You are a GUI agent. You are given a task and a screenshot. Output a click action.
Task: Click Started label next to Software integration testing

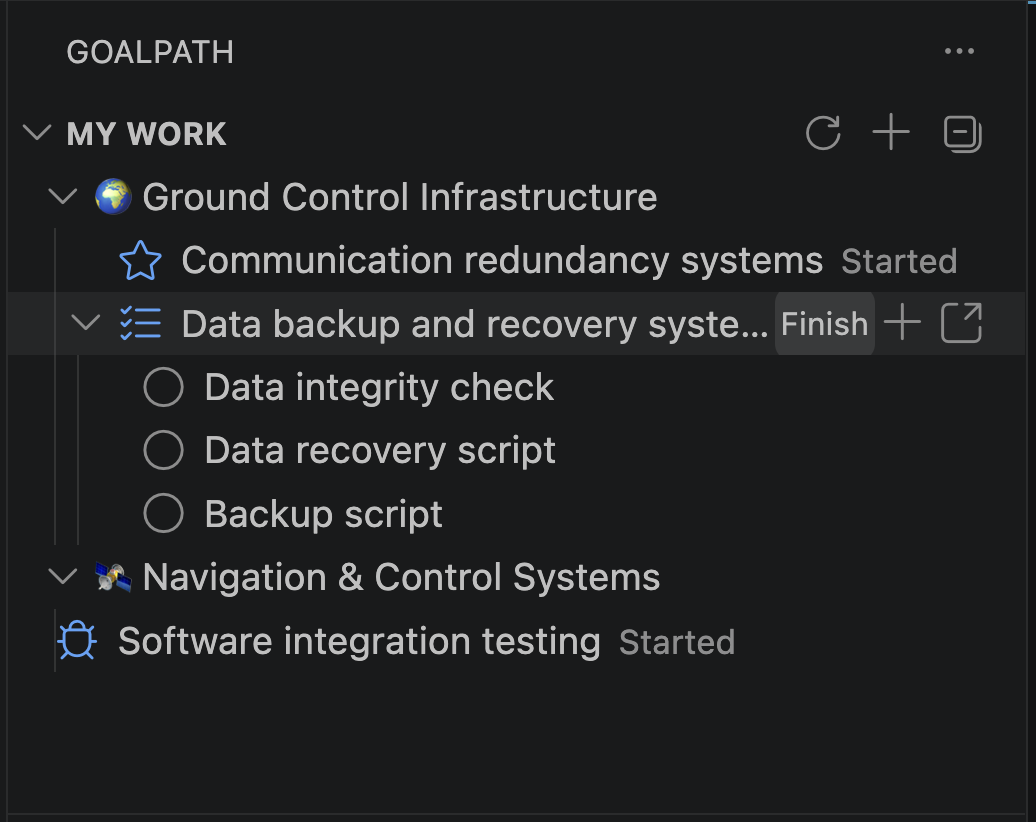pyautogui.click(x=677, y=641)
